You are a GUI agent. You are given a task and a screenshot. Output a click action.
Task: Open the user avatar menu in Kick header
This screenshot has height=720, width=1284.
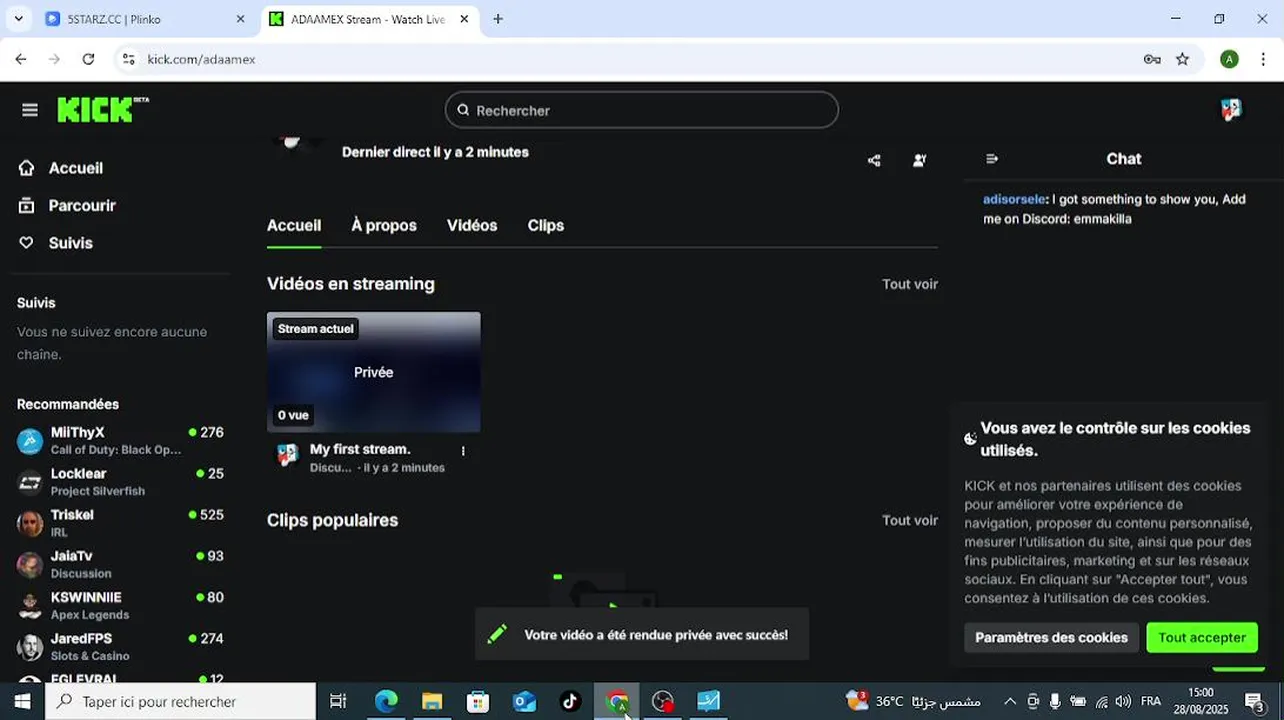point(1231,110)
